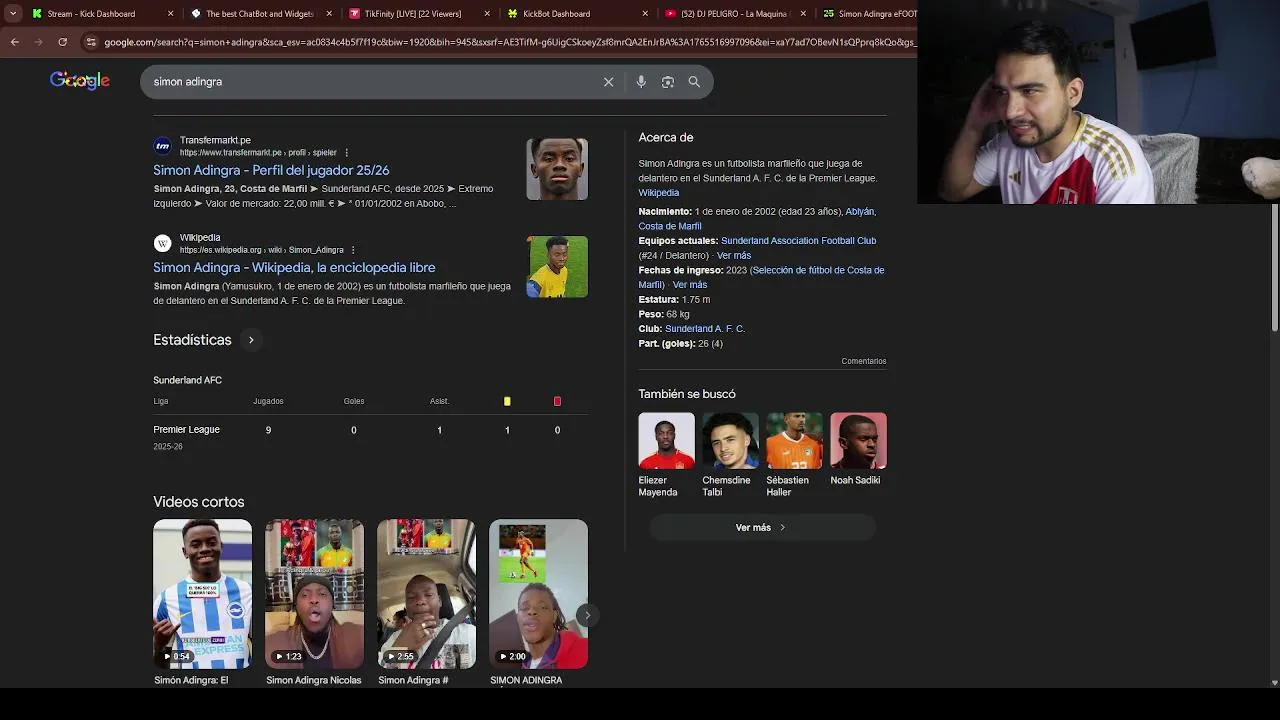Click the yellow card column icon

(507, 401)
